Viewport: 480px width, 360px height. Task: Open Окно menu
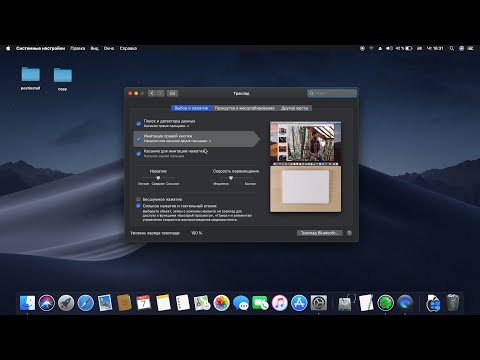click(109, 48)
